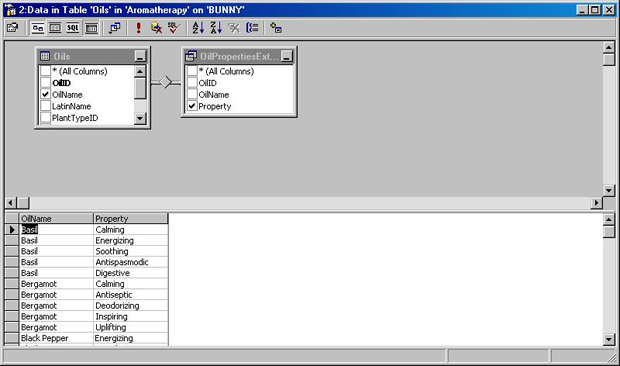620x366 pixels.
Task: Uncheck the OilName column in Oils table
Action: (x=45, y=94)
